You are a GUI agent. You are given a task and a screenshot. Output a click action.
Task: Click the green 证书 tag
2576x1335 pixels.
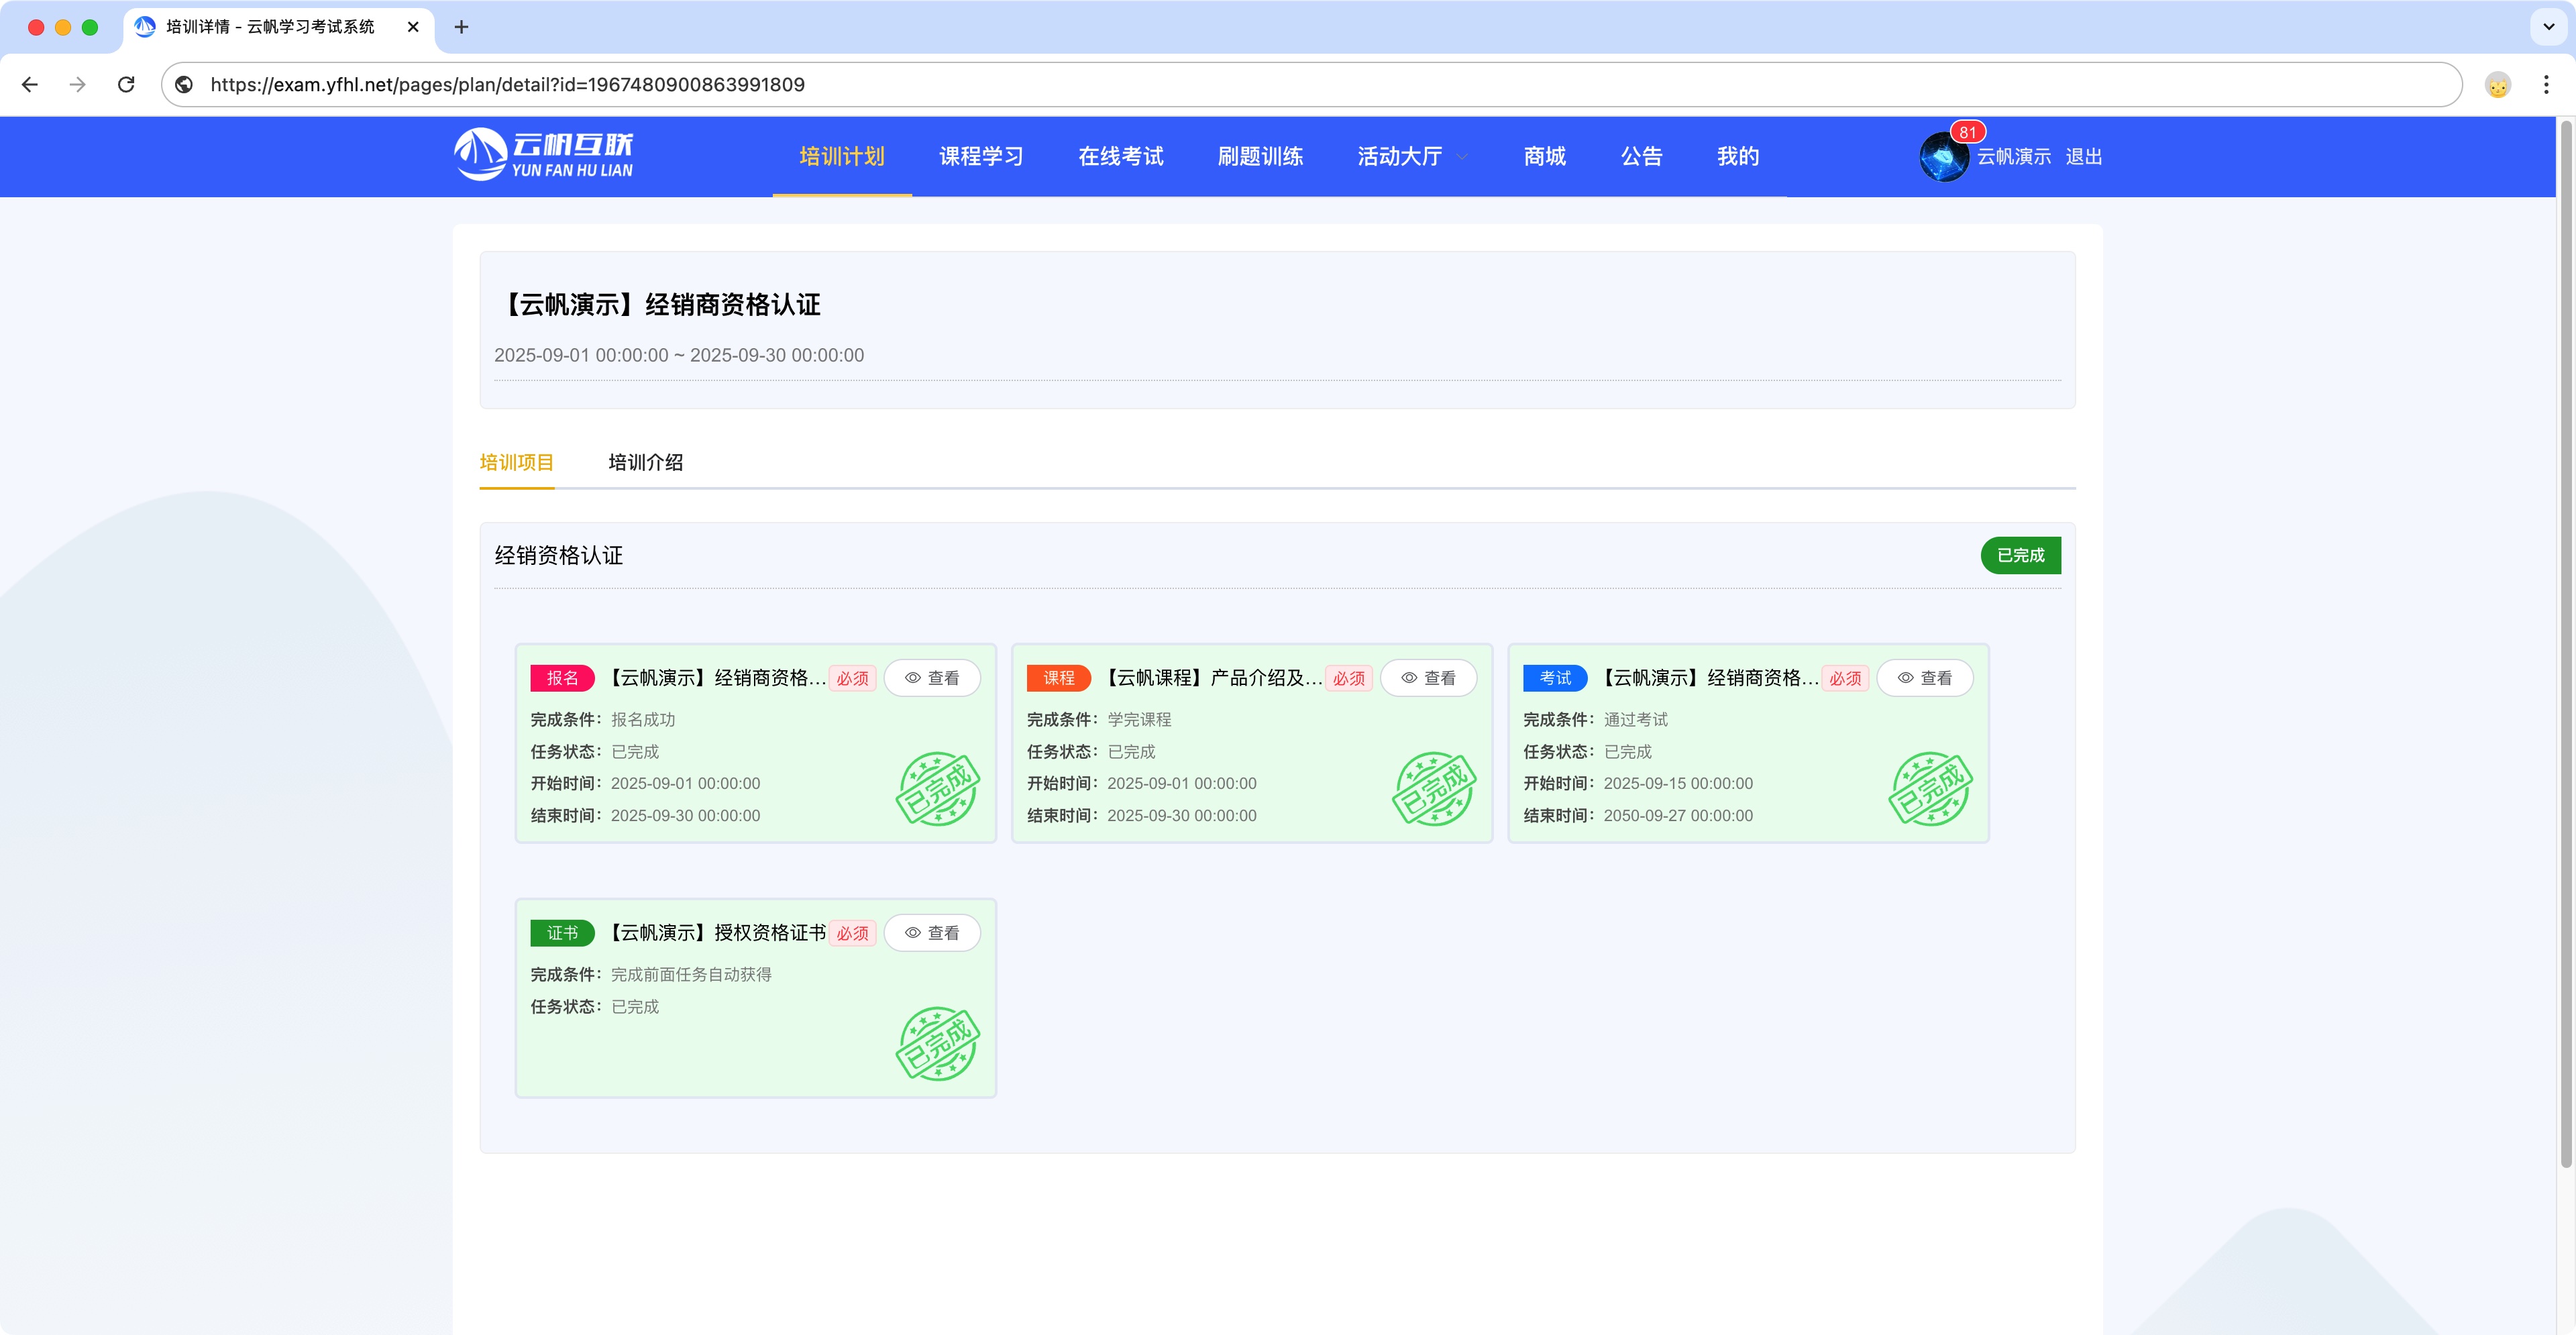click(x=562, y=933)
